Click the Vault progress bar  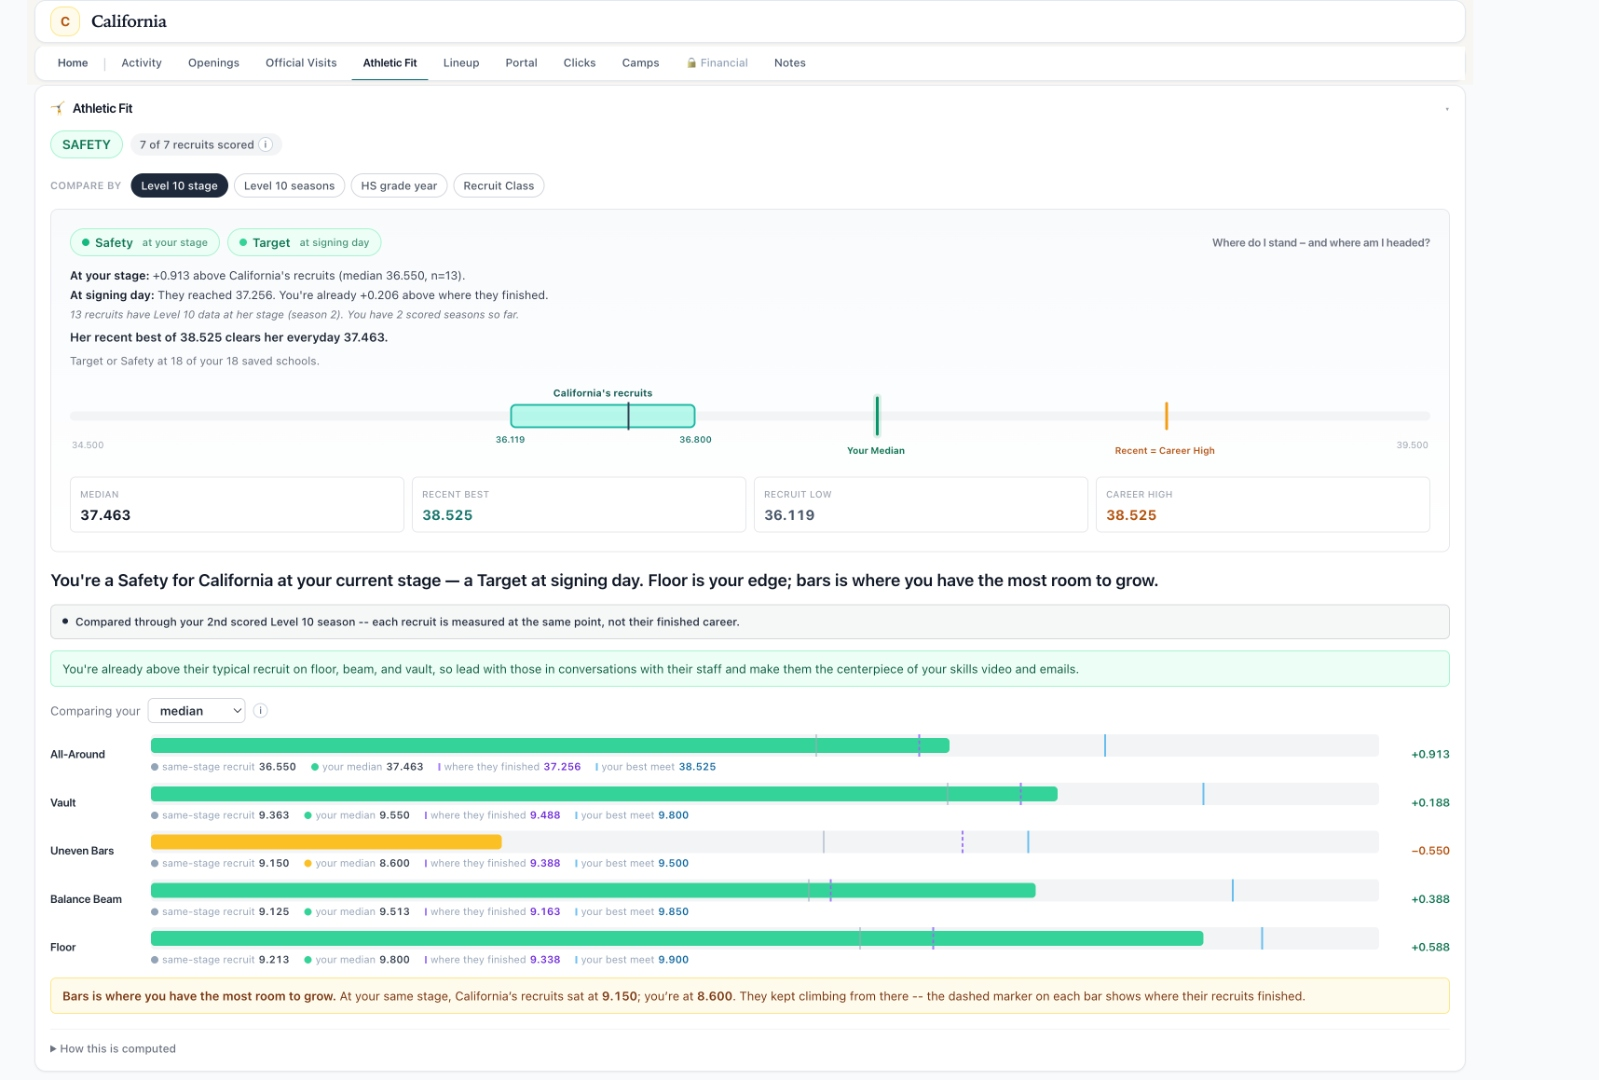click(604, 794)
